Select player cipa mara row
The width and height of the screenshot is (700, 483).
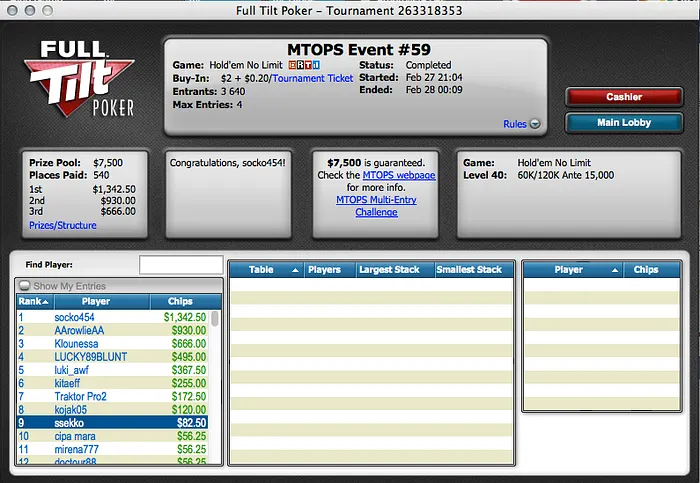(112, 436)
